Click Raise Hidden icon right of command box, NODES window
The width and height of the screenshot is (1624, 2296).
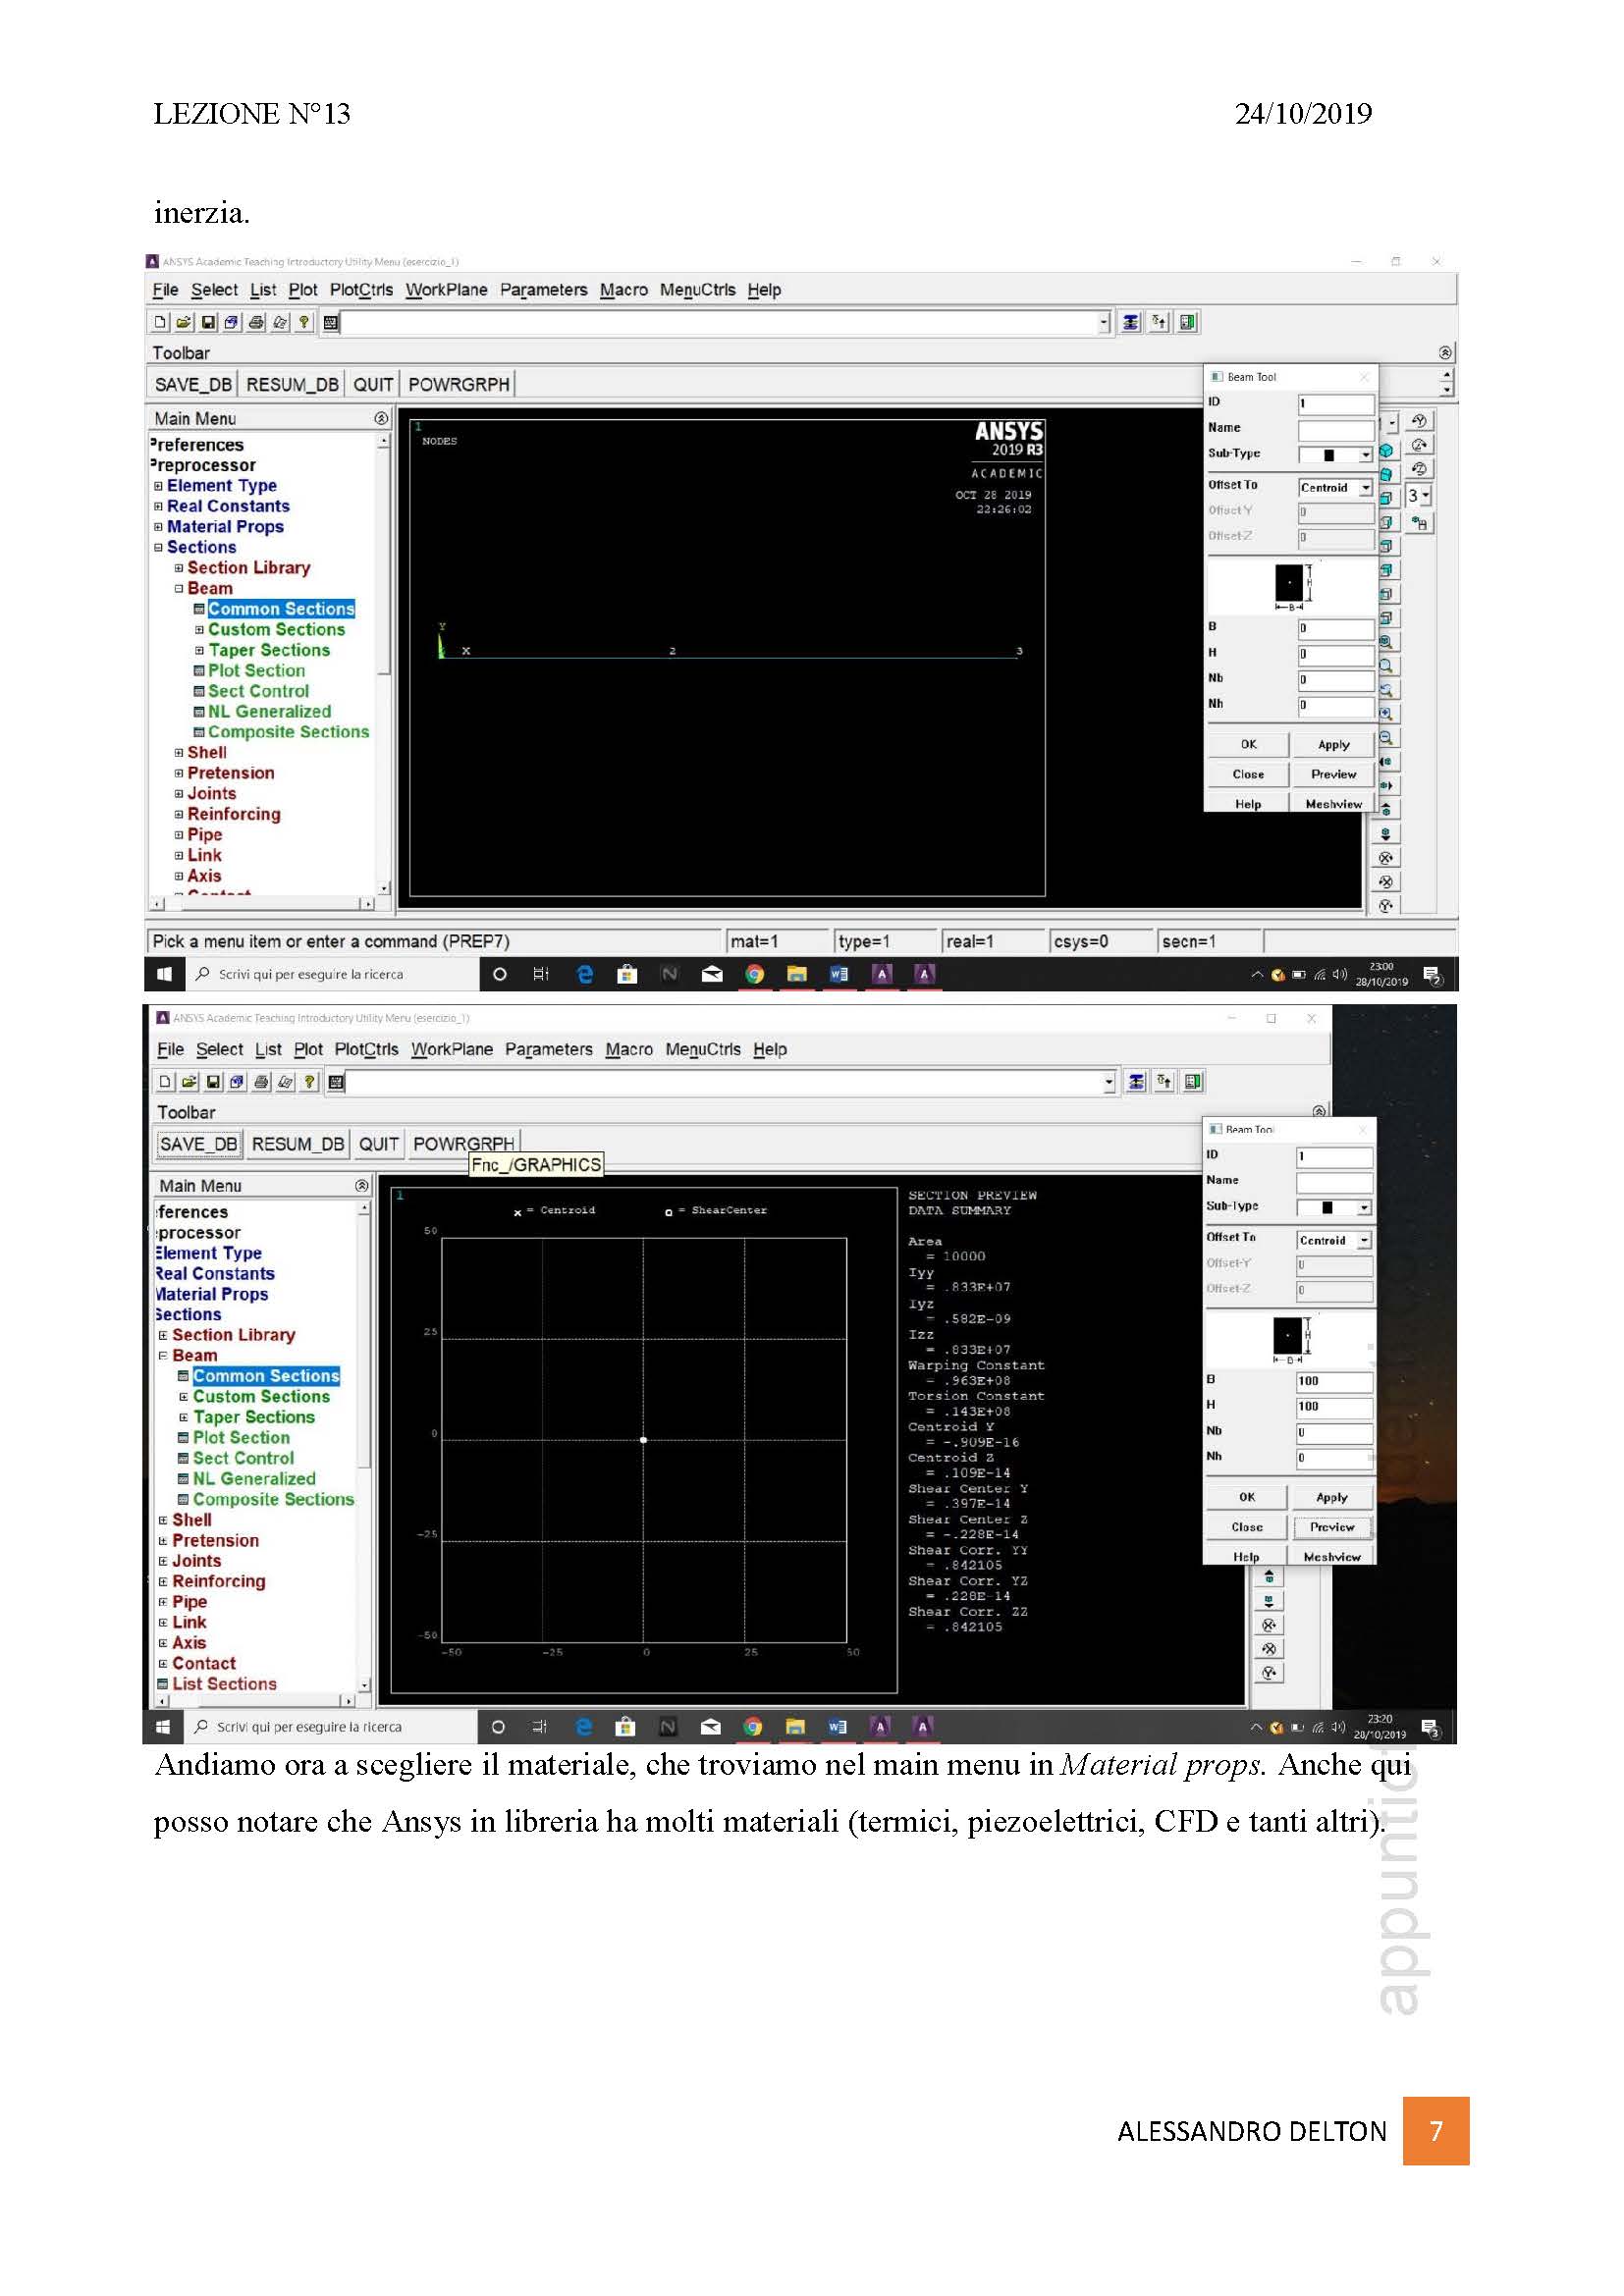[x=1131, y=322]
